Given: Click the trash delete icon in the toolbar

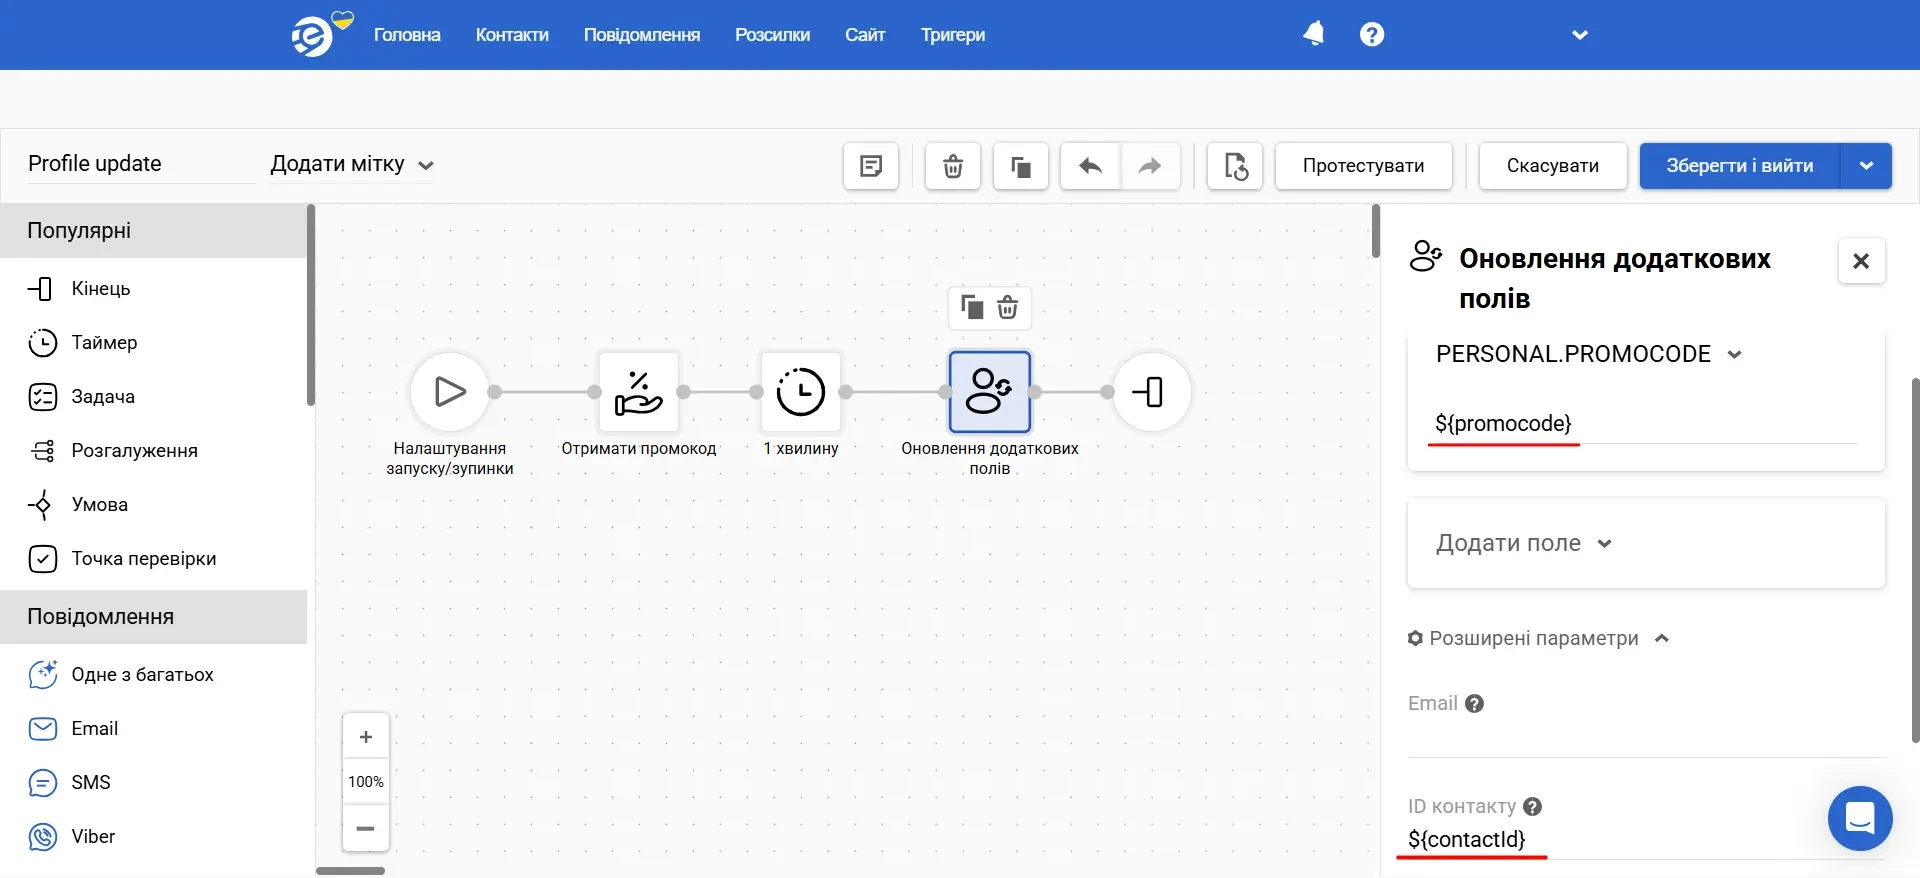Looking at the screenshot, I should (953, 166).
